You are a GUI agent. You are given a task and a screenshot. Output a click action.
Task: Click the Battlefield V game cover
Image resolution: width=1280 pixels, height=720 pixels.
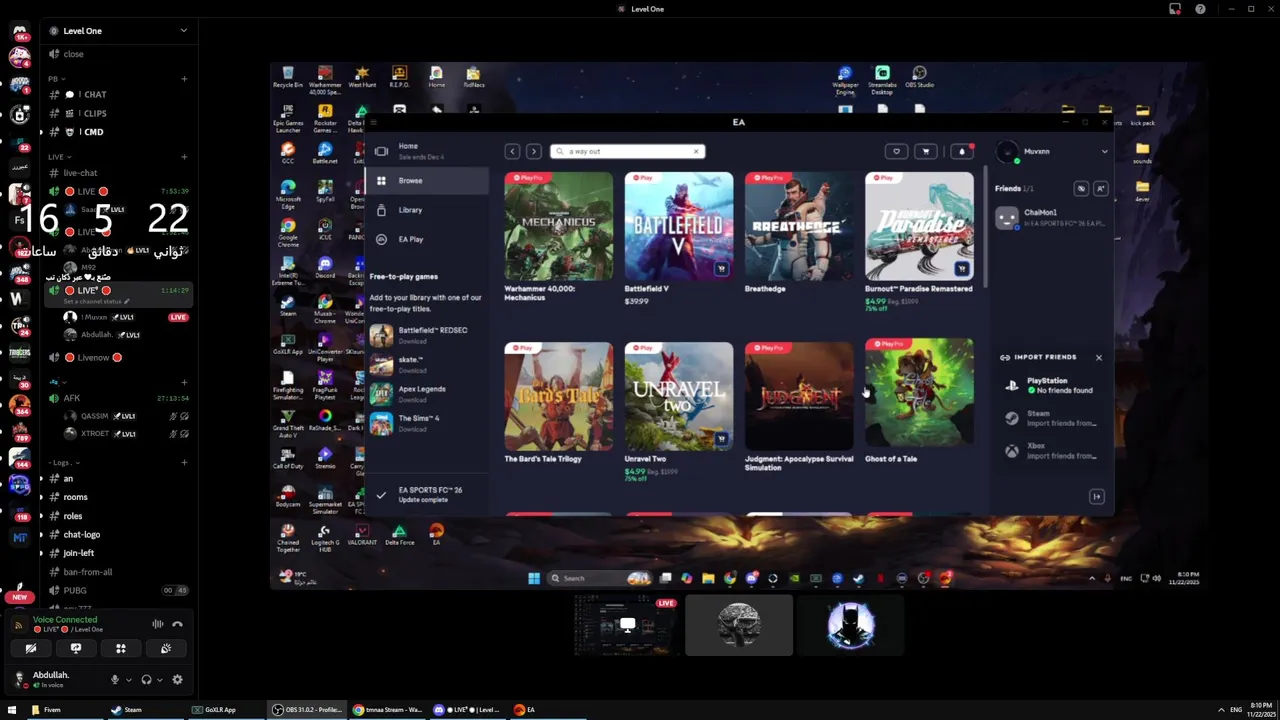click(x=679, y=226)
